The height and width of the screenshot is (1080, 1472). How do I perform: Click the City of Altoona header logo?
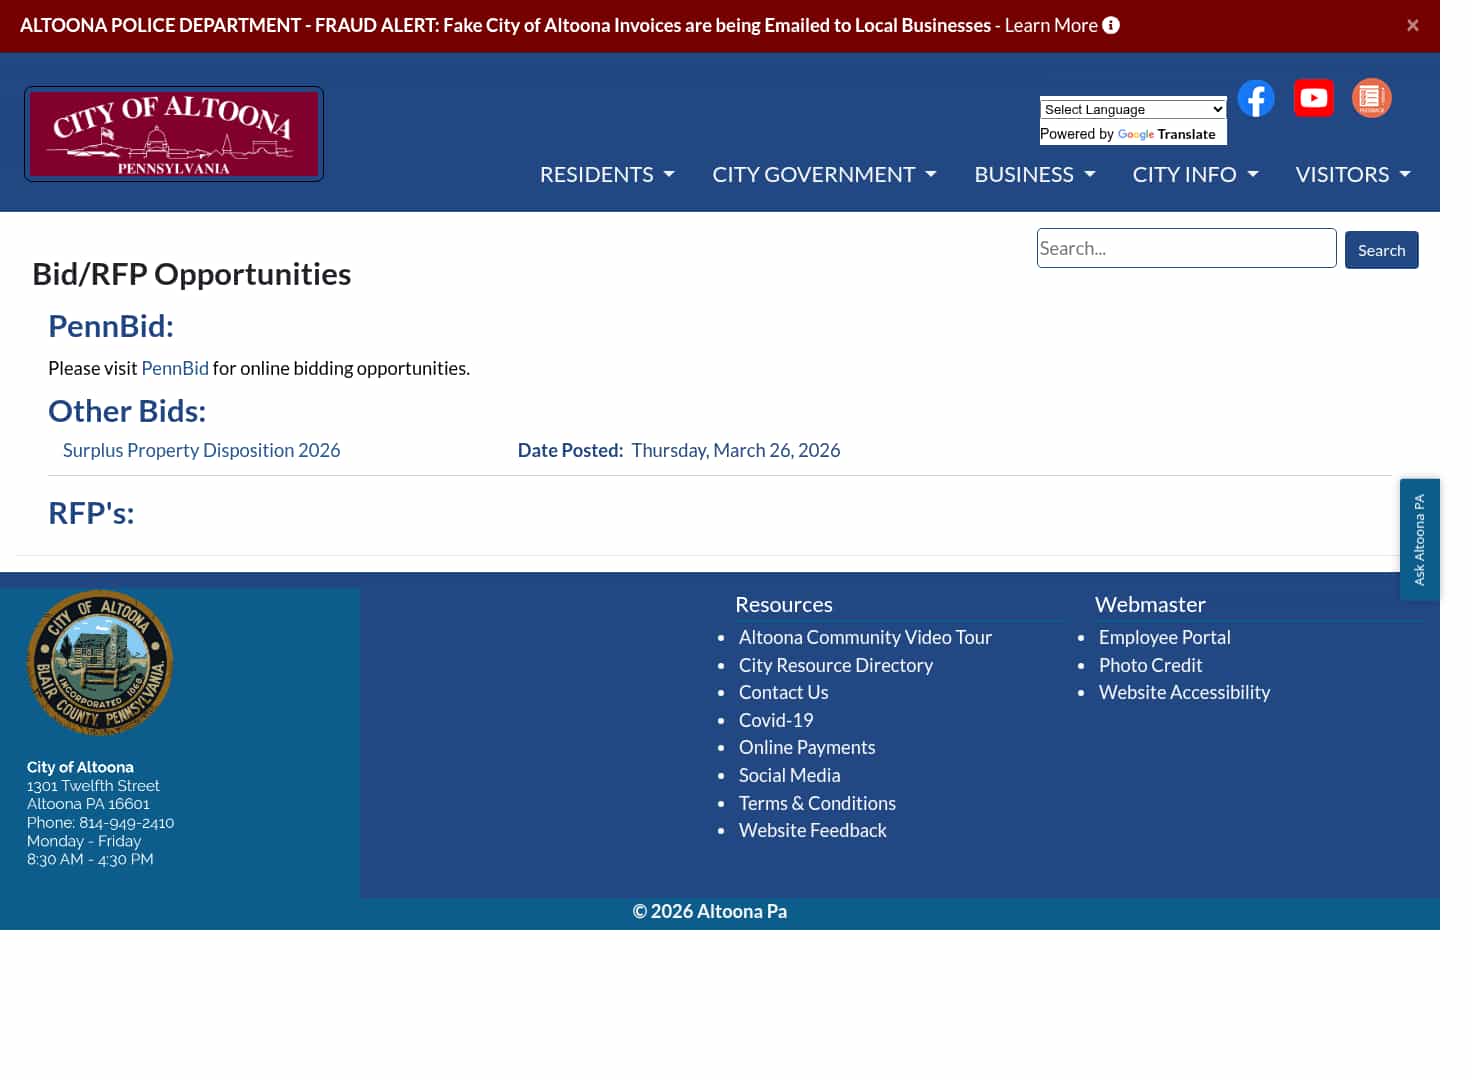[174, 134]
